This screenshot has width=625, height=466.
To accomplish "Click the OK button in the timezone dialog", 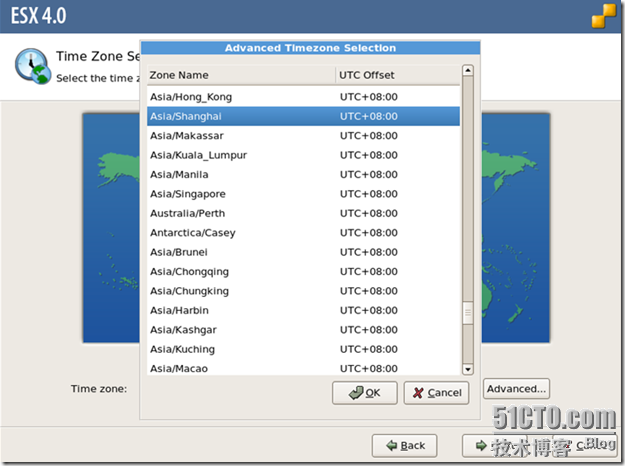I will [365, 393].
